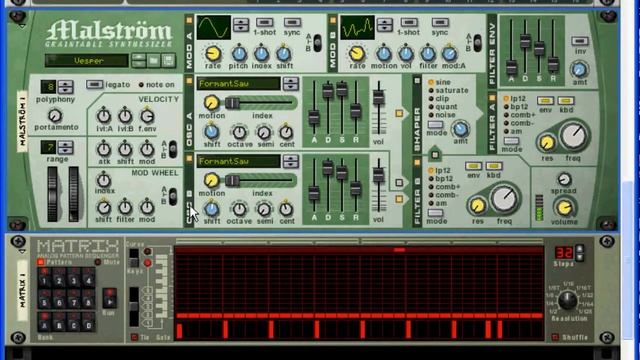
Task: Toggle the Filter Env inv button
Action: pyautogui.click(x=579, y=41)
